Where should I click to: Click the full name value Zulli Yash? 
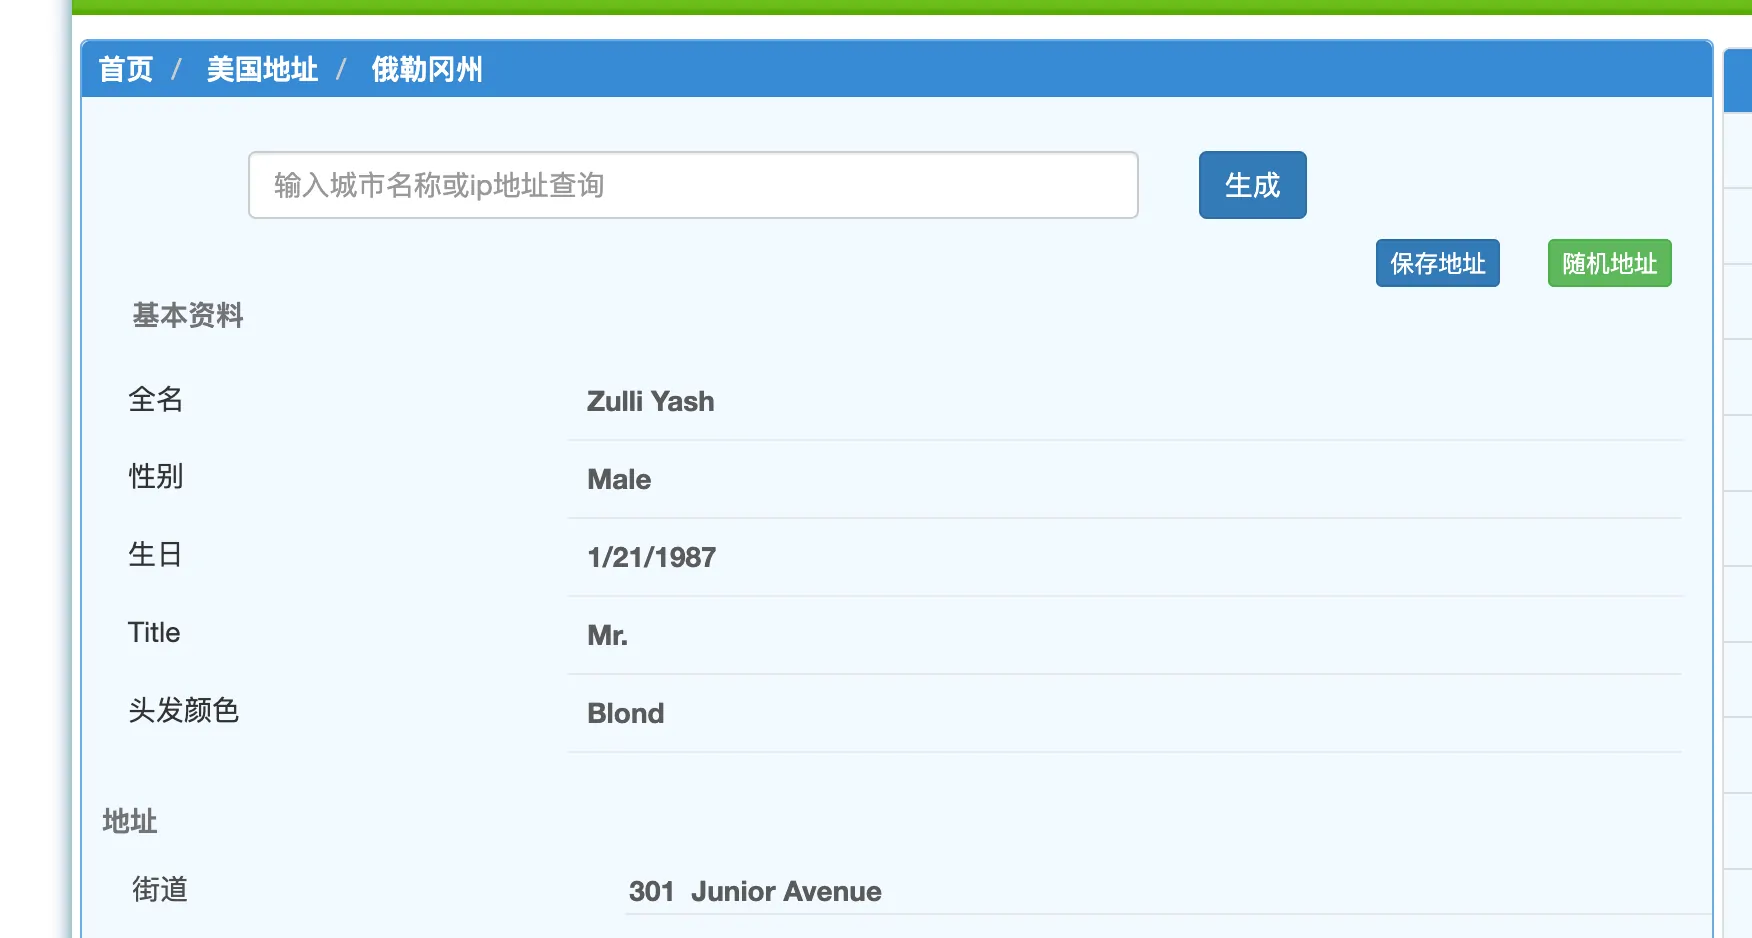(650, 402)
